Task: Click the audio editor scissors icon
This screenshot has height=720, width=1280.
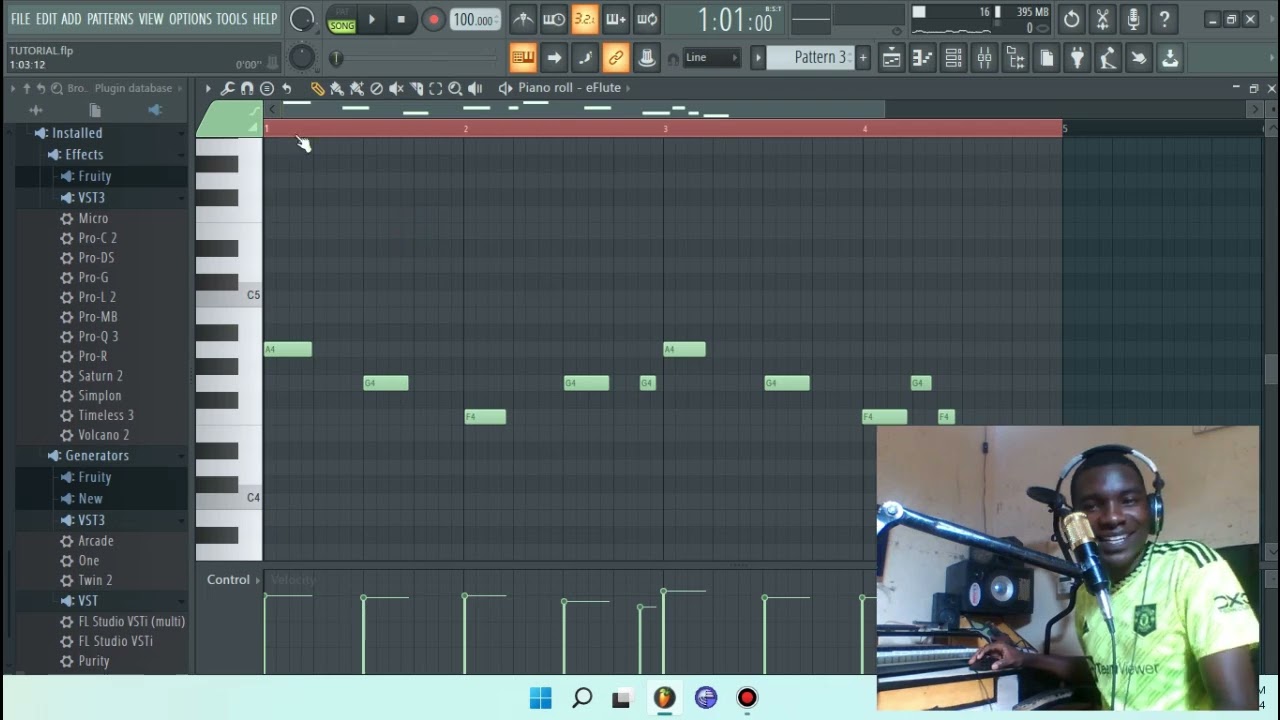Action: click(1102, 19)
